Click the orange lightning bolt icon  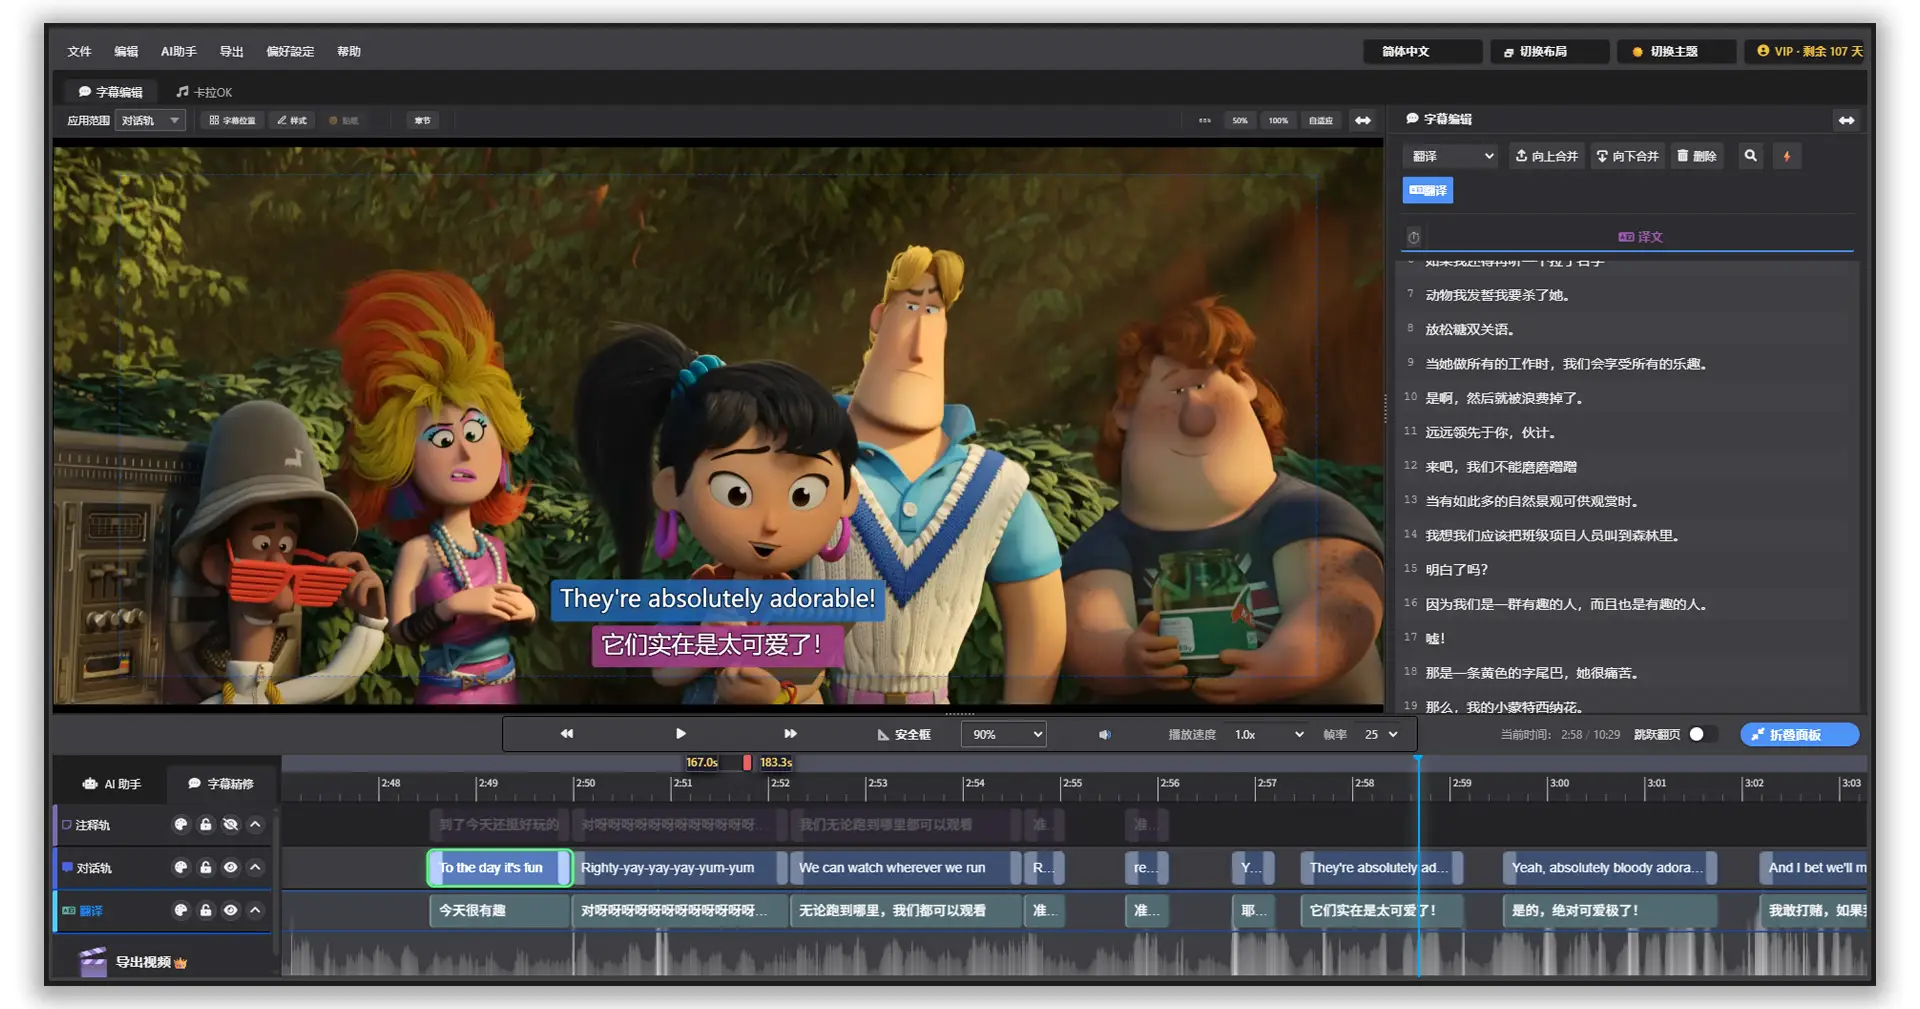click(x=1787, y=156)
